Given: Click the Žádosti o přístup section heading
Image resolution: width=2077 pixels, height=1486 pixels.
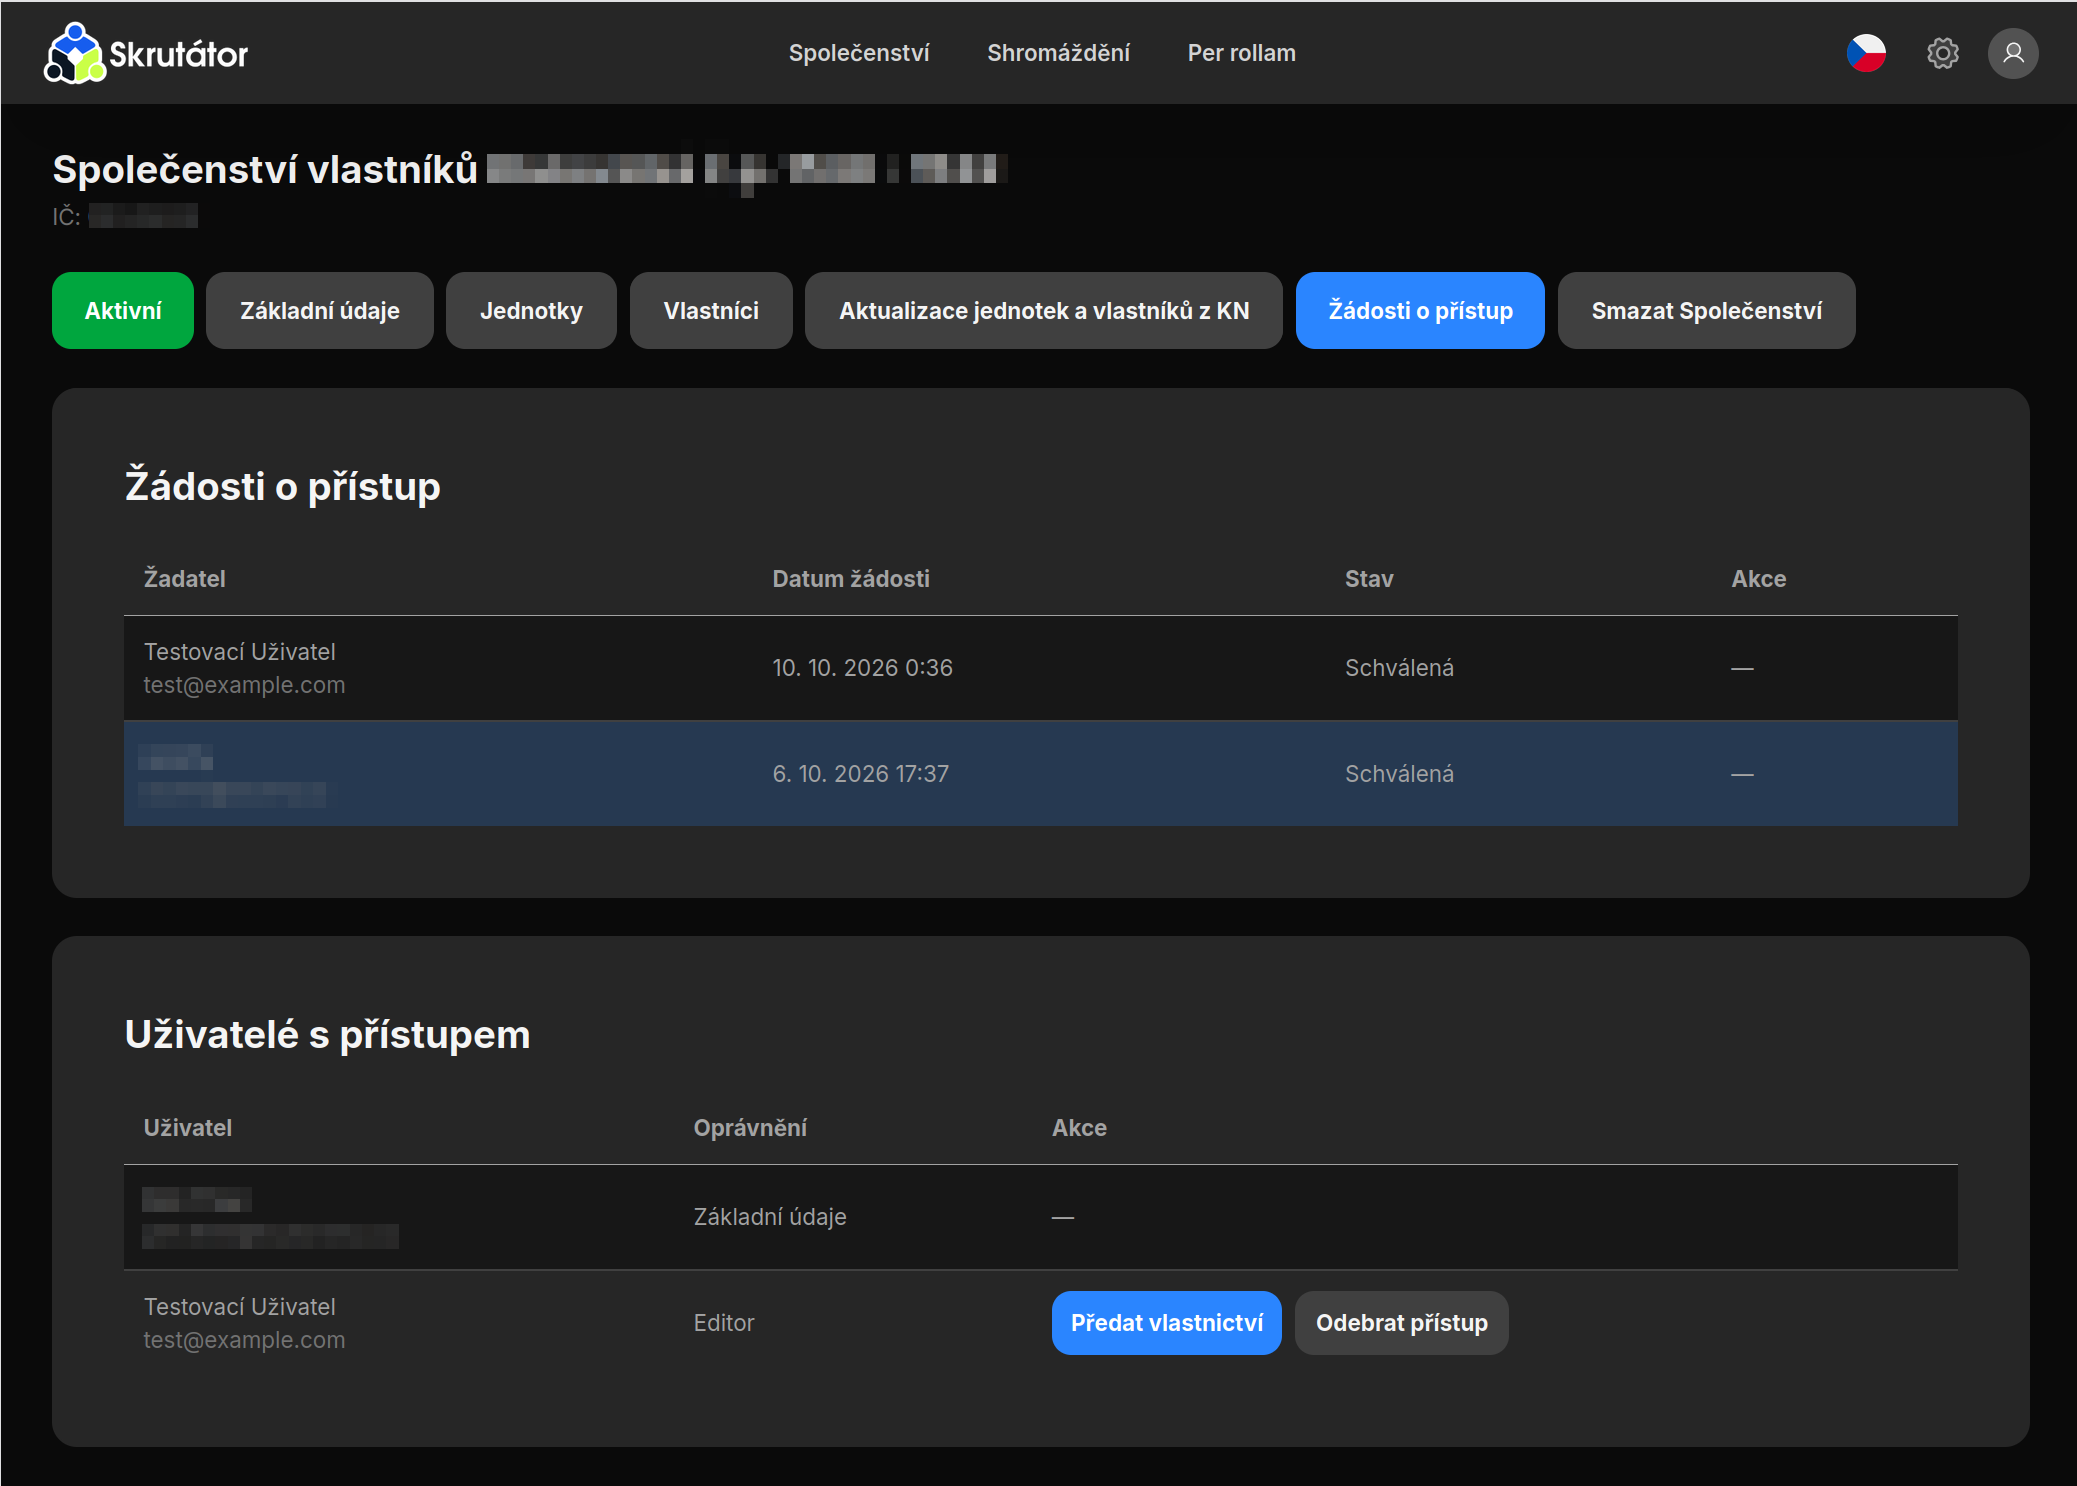Looking at the screenshot, I should 282,487.
